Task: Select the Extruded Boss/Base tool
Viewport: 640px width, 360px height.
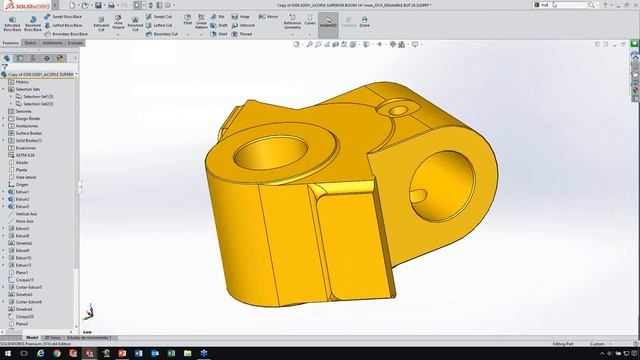Action: pos(12,24)
